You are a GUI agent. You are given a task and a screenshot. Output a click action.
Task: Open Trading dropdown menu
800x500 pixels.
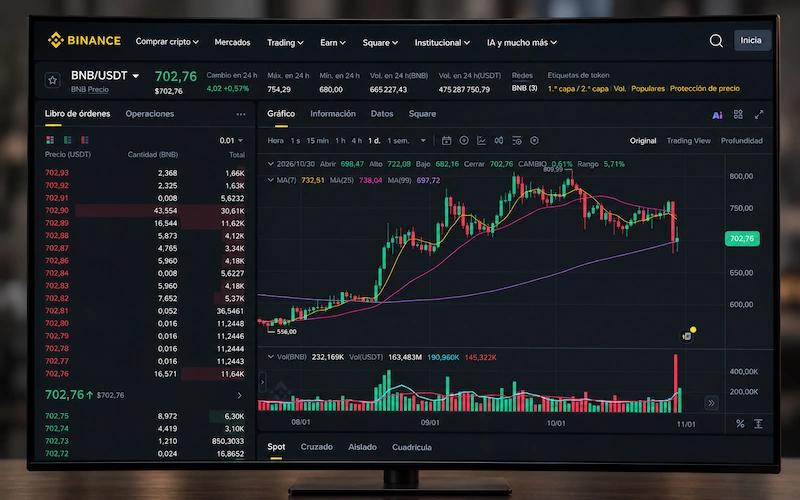point(285,43)
